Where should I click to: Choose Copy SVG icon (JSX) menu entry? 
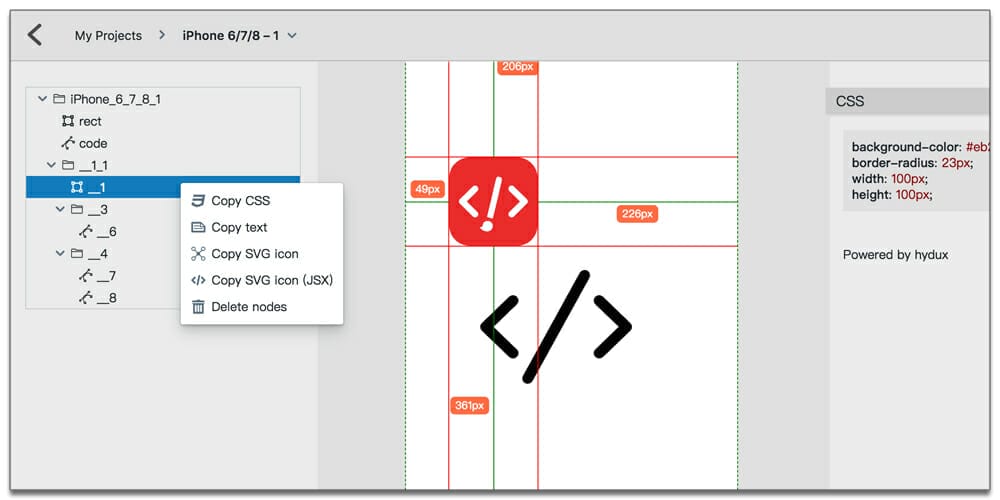(271, 280)
